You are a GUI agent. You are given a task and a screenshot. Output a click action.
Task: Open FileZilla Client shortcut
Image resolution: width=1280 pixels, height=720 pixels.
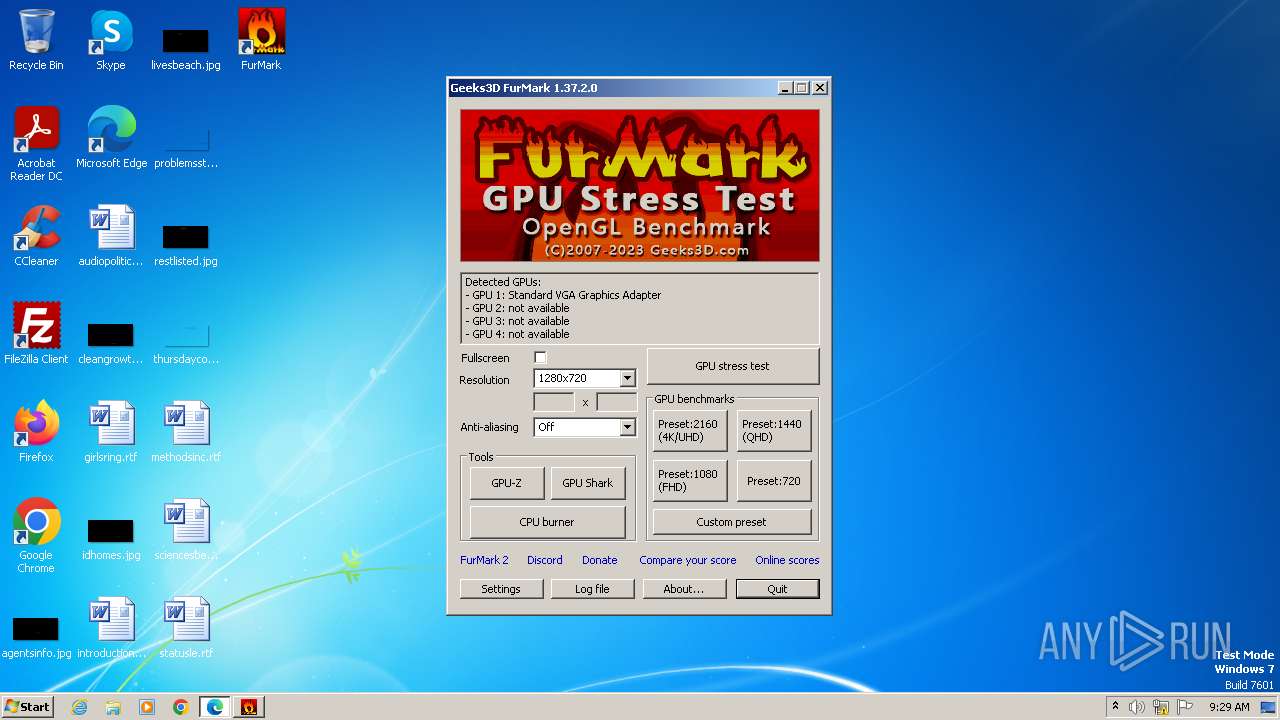click(x=36, y=334)
